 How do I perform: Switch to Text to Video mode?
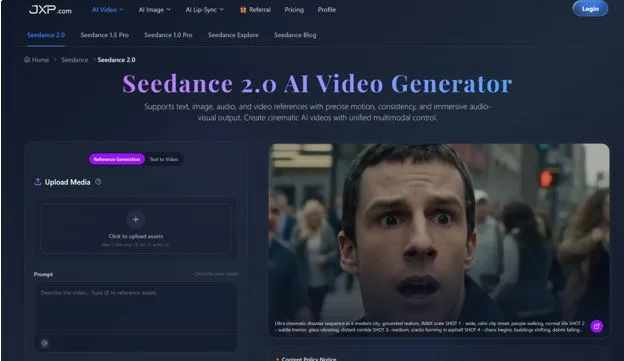click(x=164, y=159)
